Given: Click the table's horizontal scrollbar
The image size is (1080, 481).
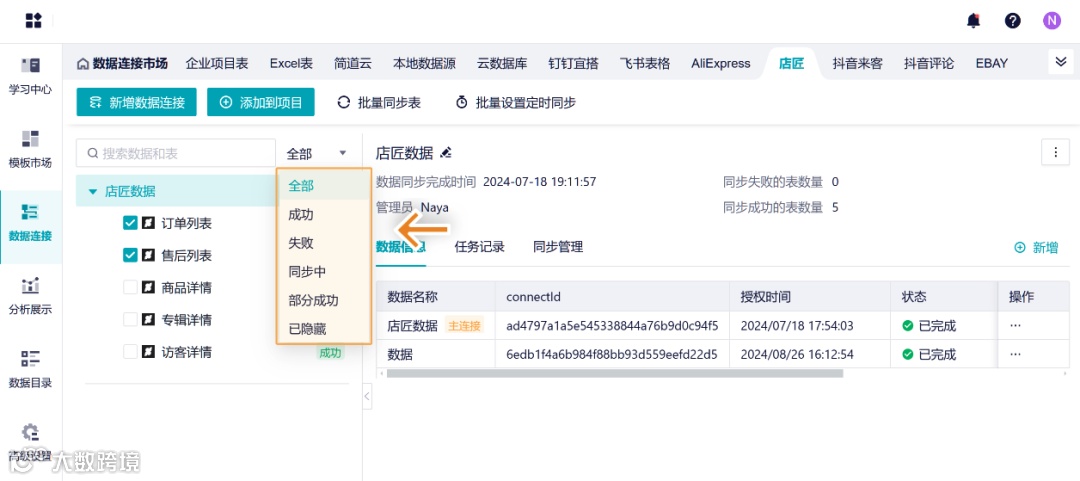Looking at the screenshot, I should point(614,373).
